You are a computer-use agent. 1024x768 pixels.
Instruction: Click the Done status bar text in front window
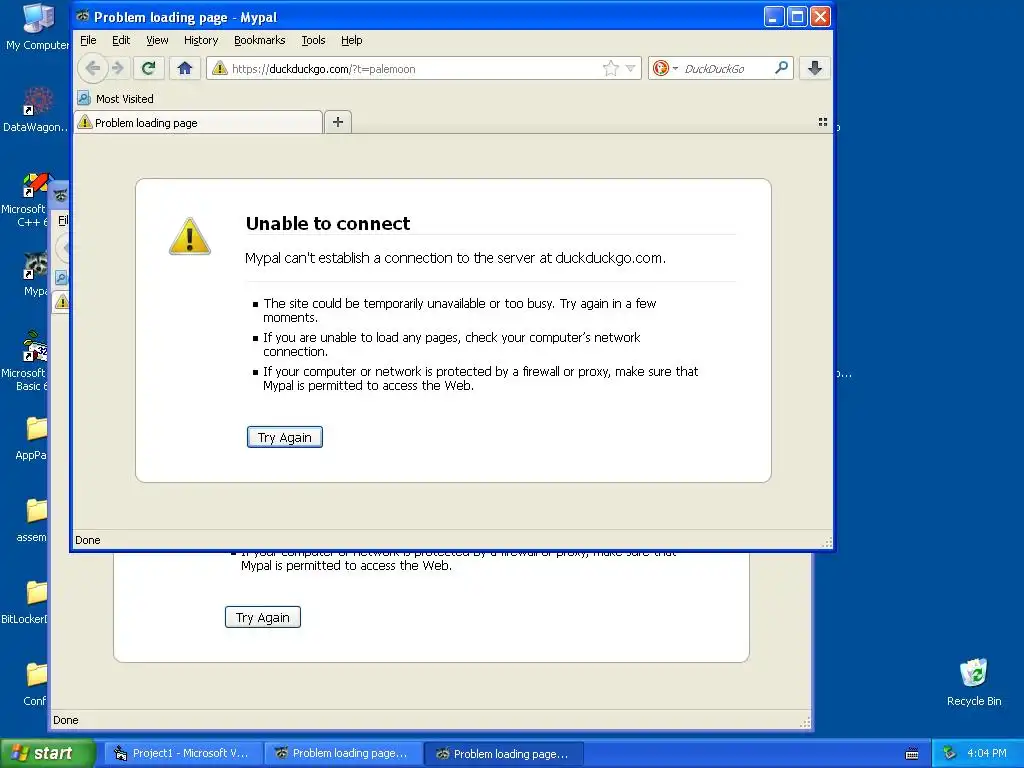(88, 540)
